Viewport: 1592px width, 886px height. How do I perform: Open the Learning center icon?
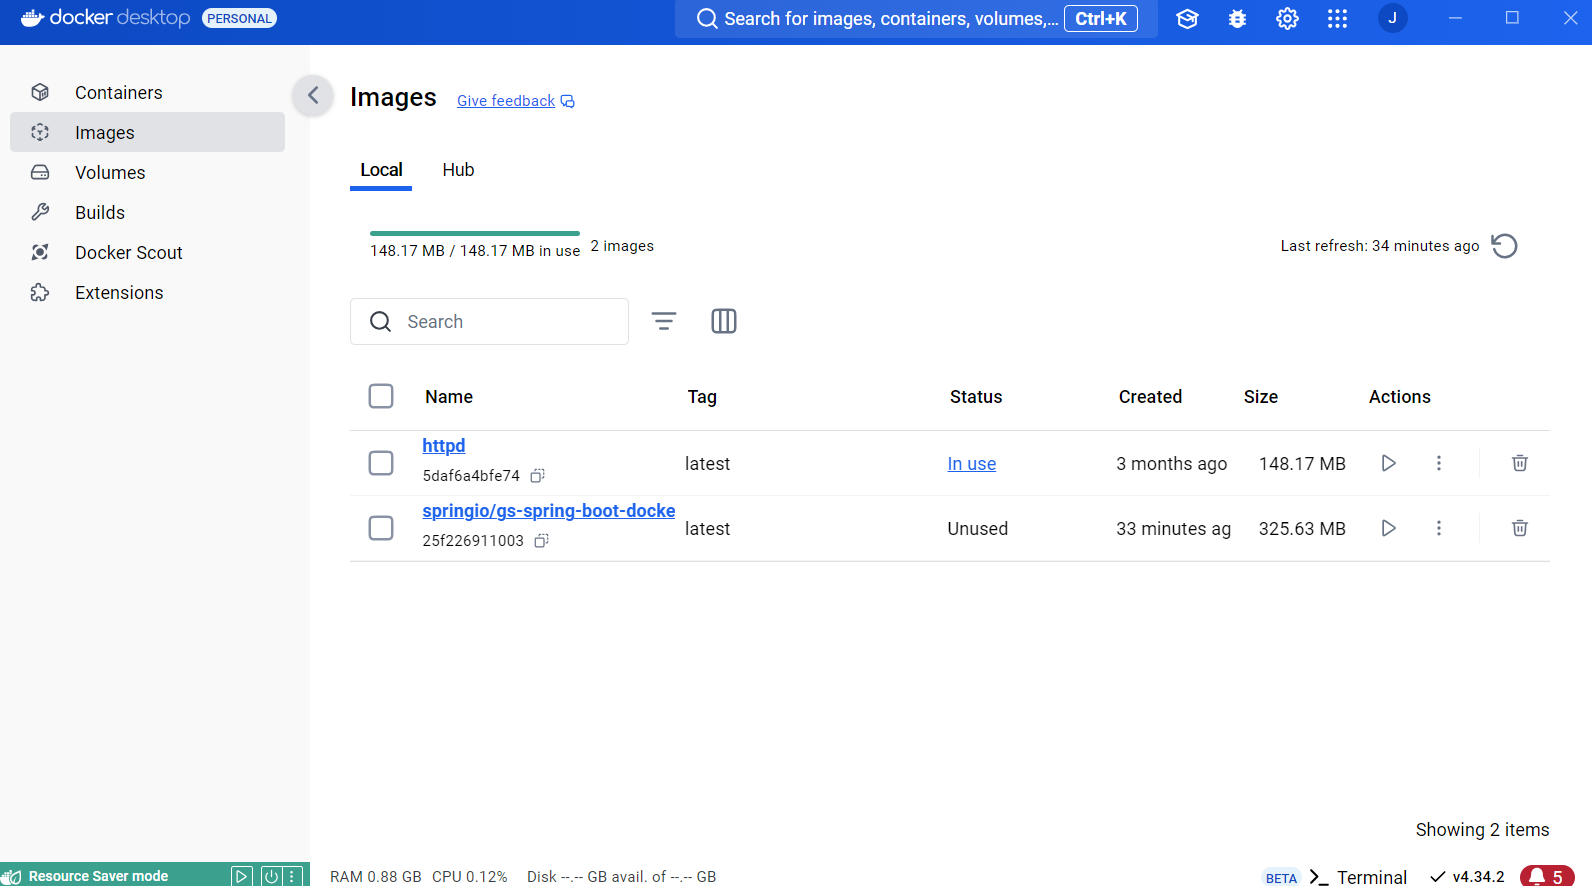[x=1187, y=19]
